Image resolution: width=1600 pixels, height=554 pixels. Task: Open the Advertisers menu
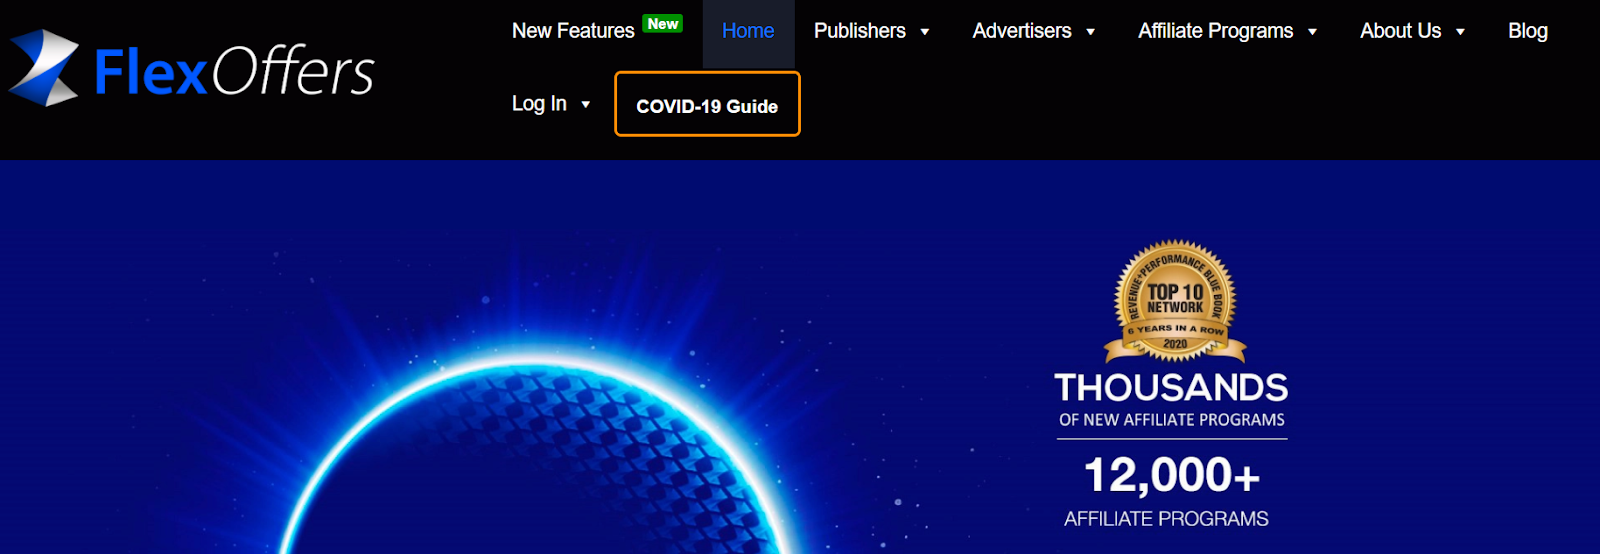click(x=1022, y=31)
